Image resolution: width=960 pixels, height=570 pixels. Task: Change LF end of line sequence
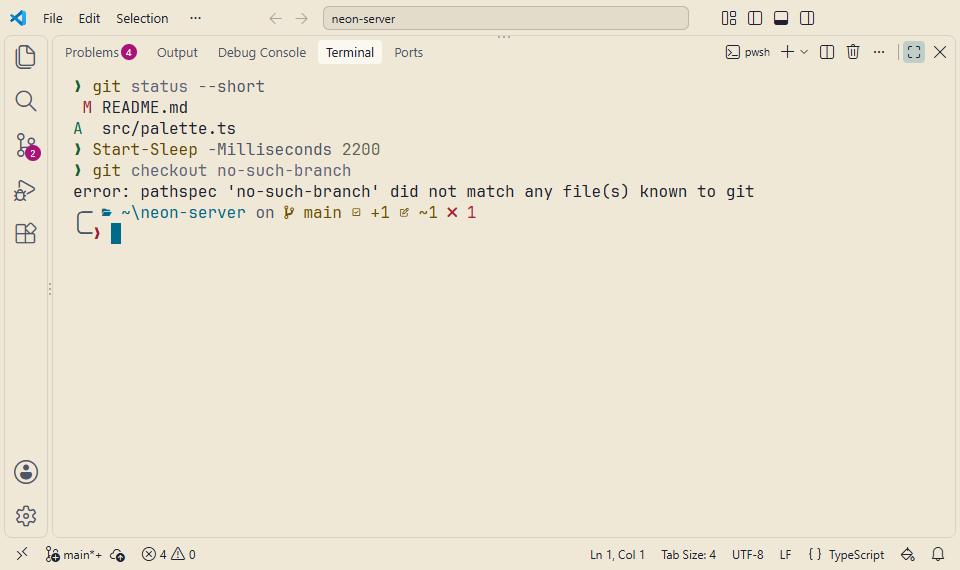pyautogui.click(x=786, y=554)
